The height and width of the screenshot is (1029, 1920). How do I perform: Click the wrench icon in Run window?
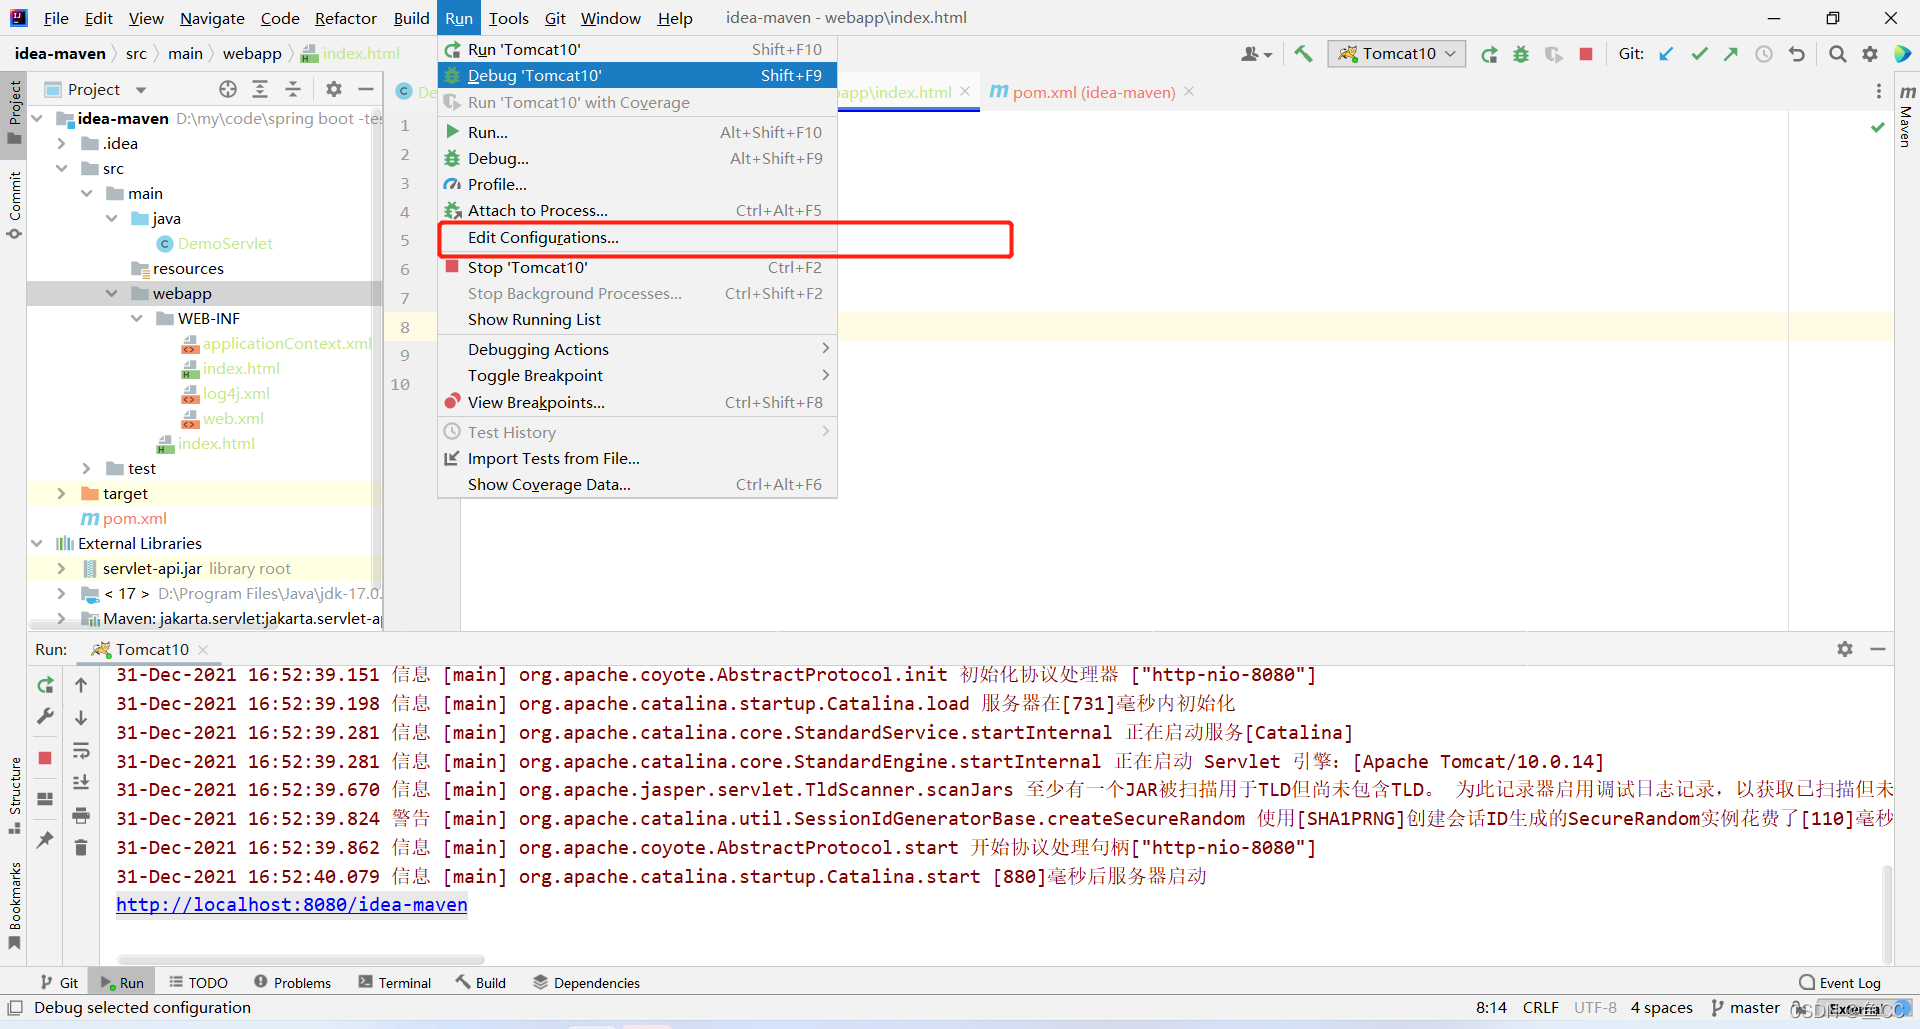[45, 717]
